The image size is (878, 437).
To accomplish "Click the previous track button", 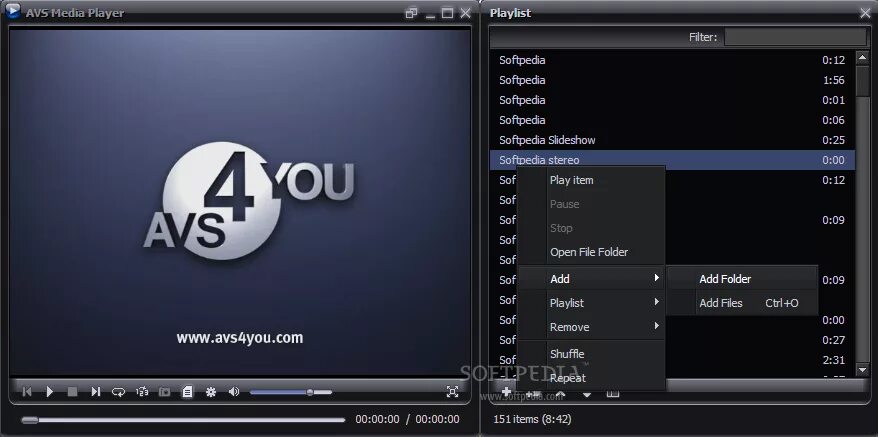I will (x=27, y=392).
